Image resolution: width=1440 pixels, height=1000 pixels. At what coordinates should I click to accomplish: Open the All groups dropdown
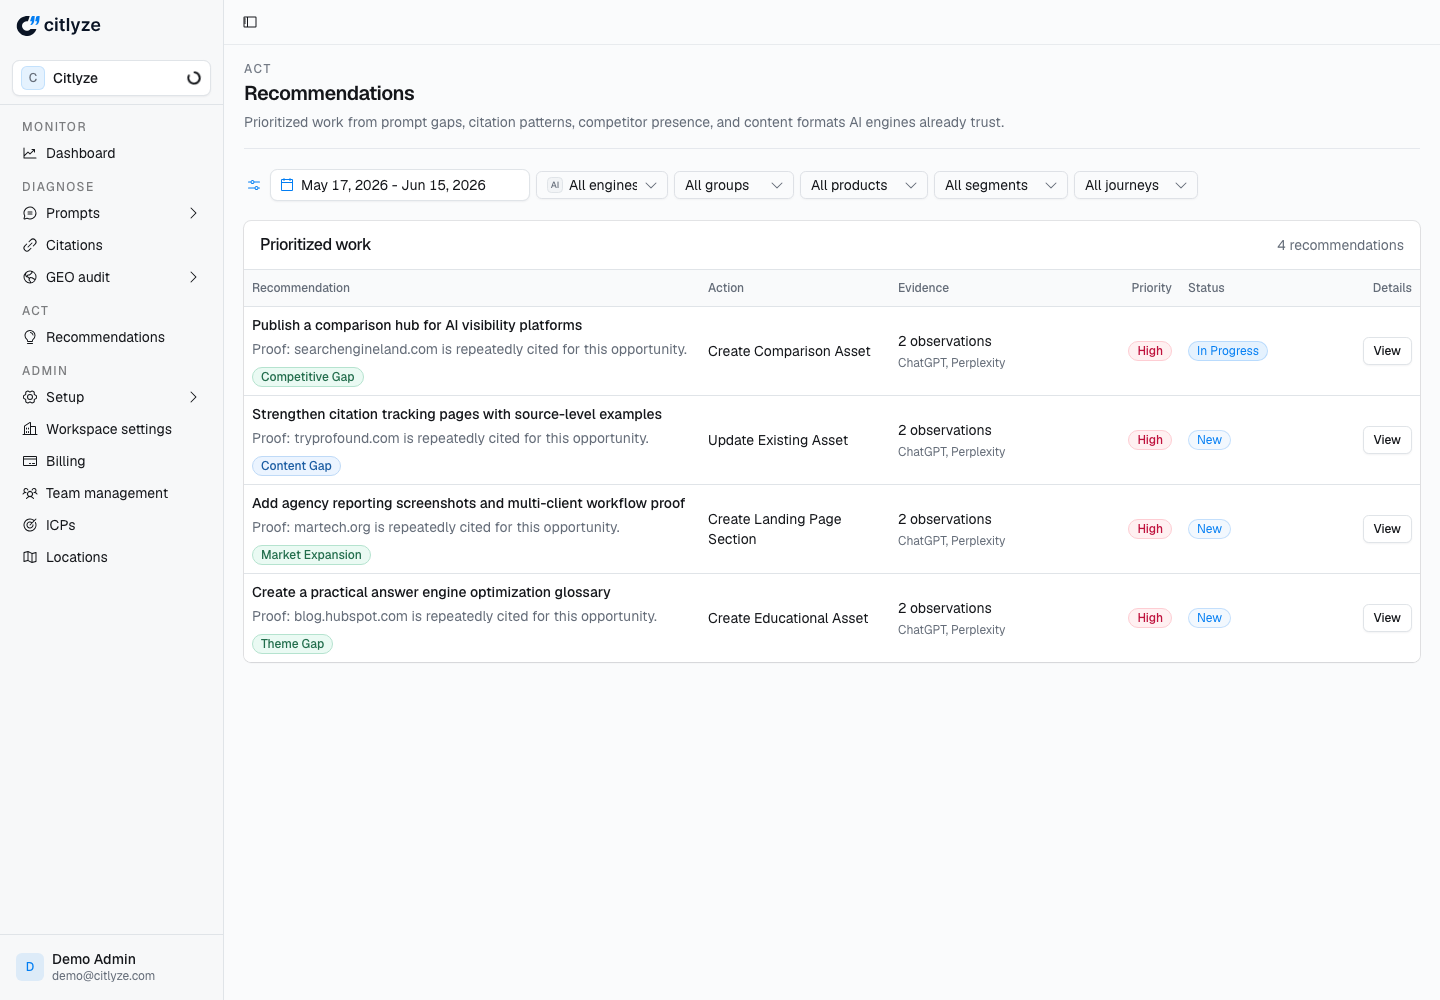tap(734, 185)
